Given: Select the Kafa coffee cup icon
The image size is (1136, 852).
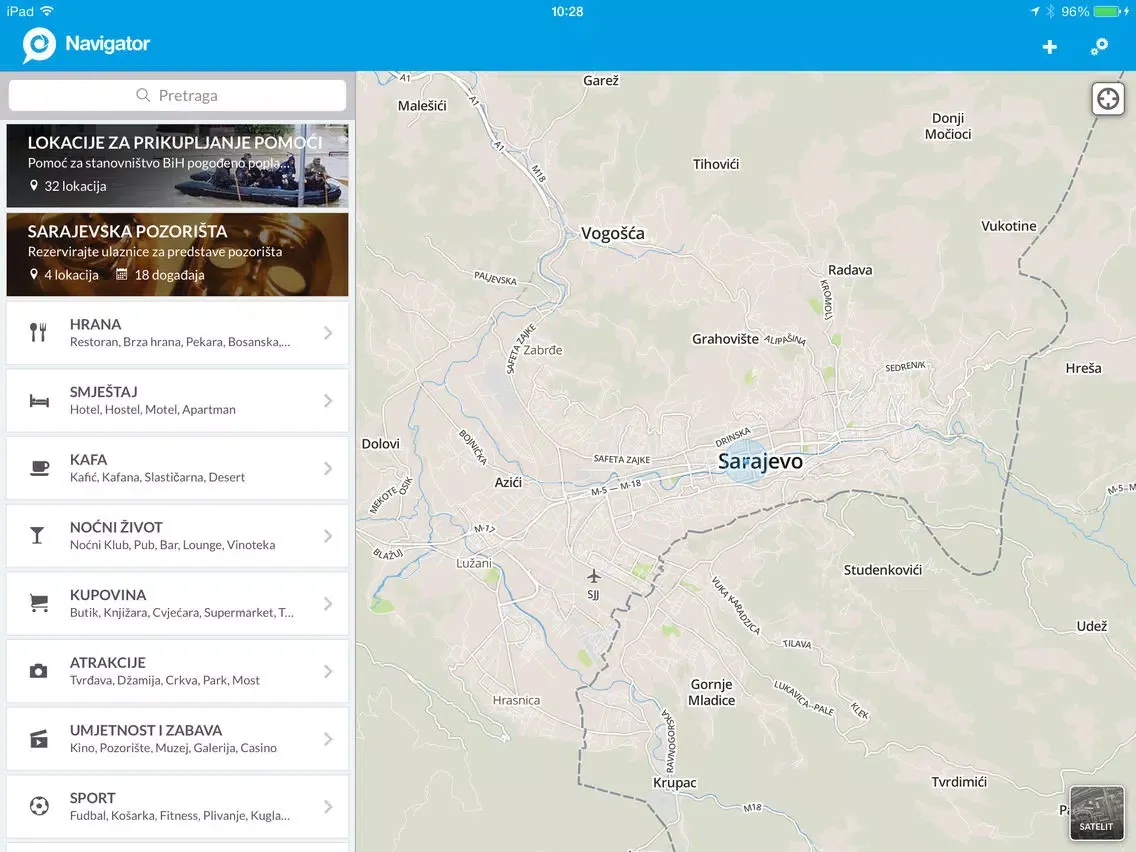Looking at the screenshot, I should pyautogui.click(x=39, y=468).
